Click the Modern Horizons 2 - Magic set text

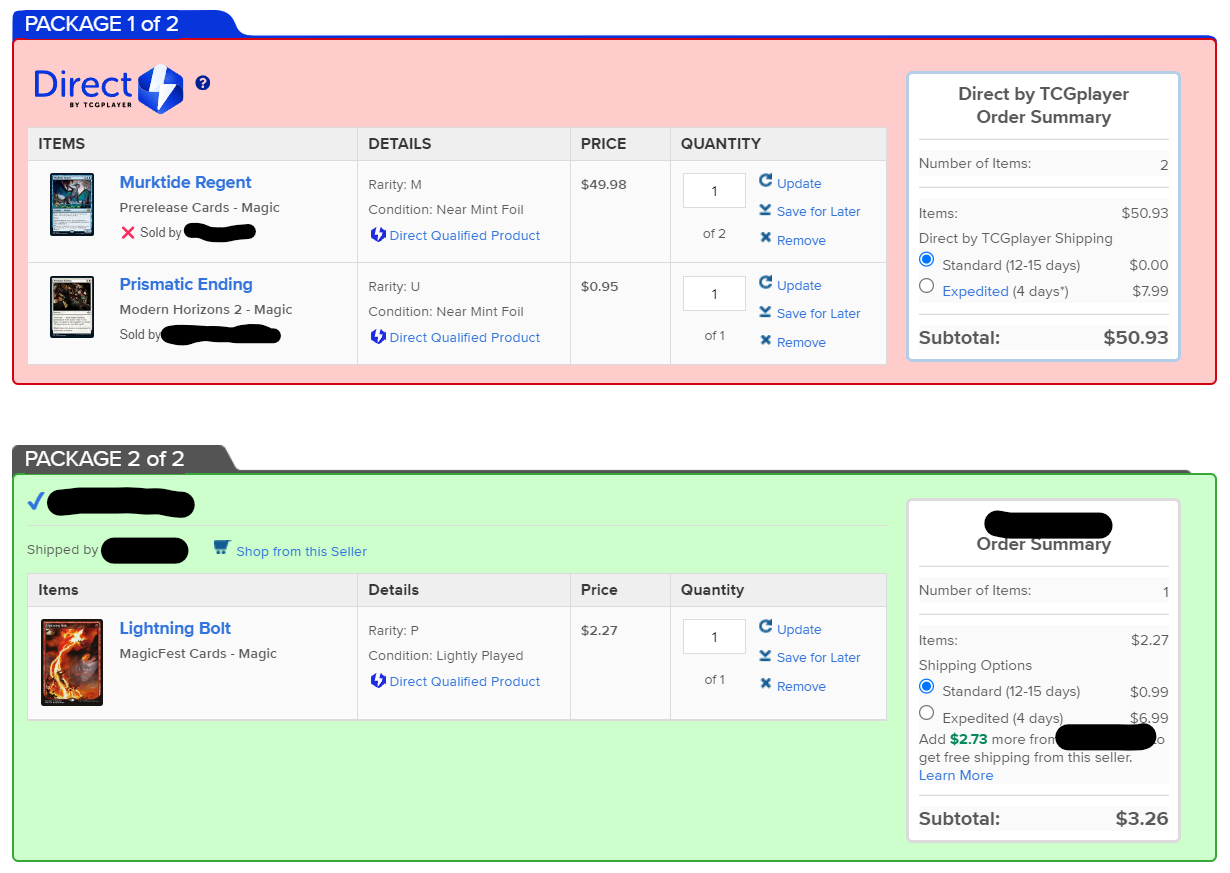tap(205, 309)
